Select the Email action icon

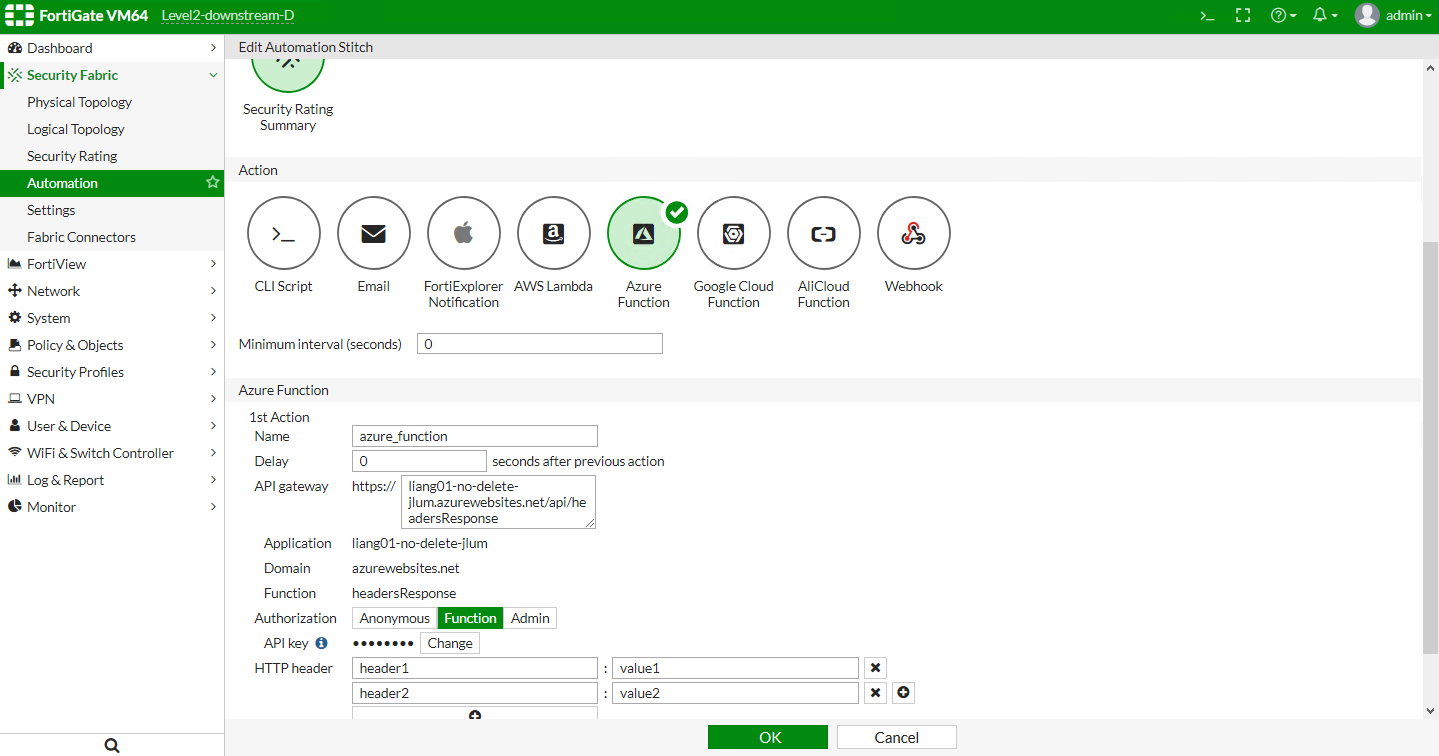(x=374, y=234)
